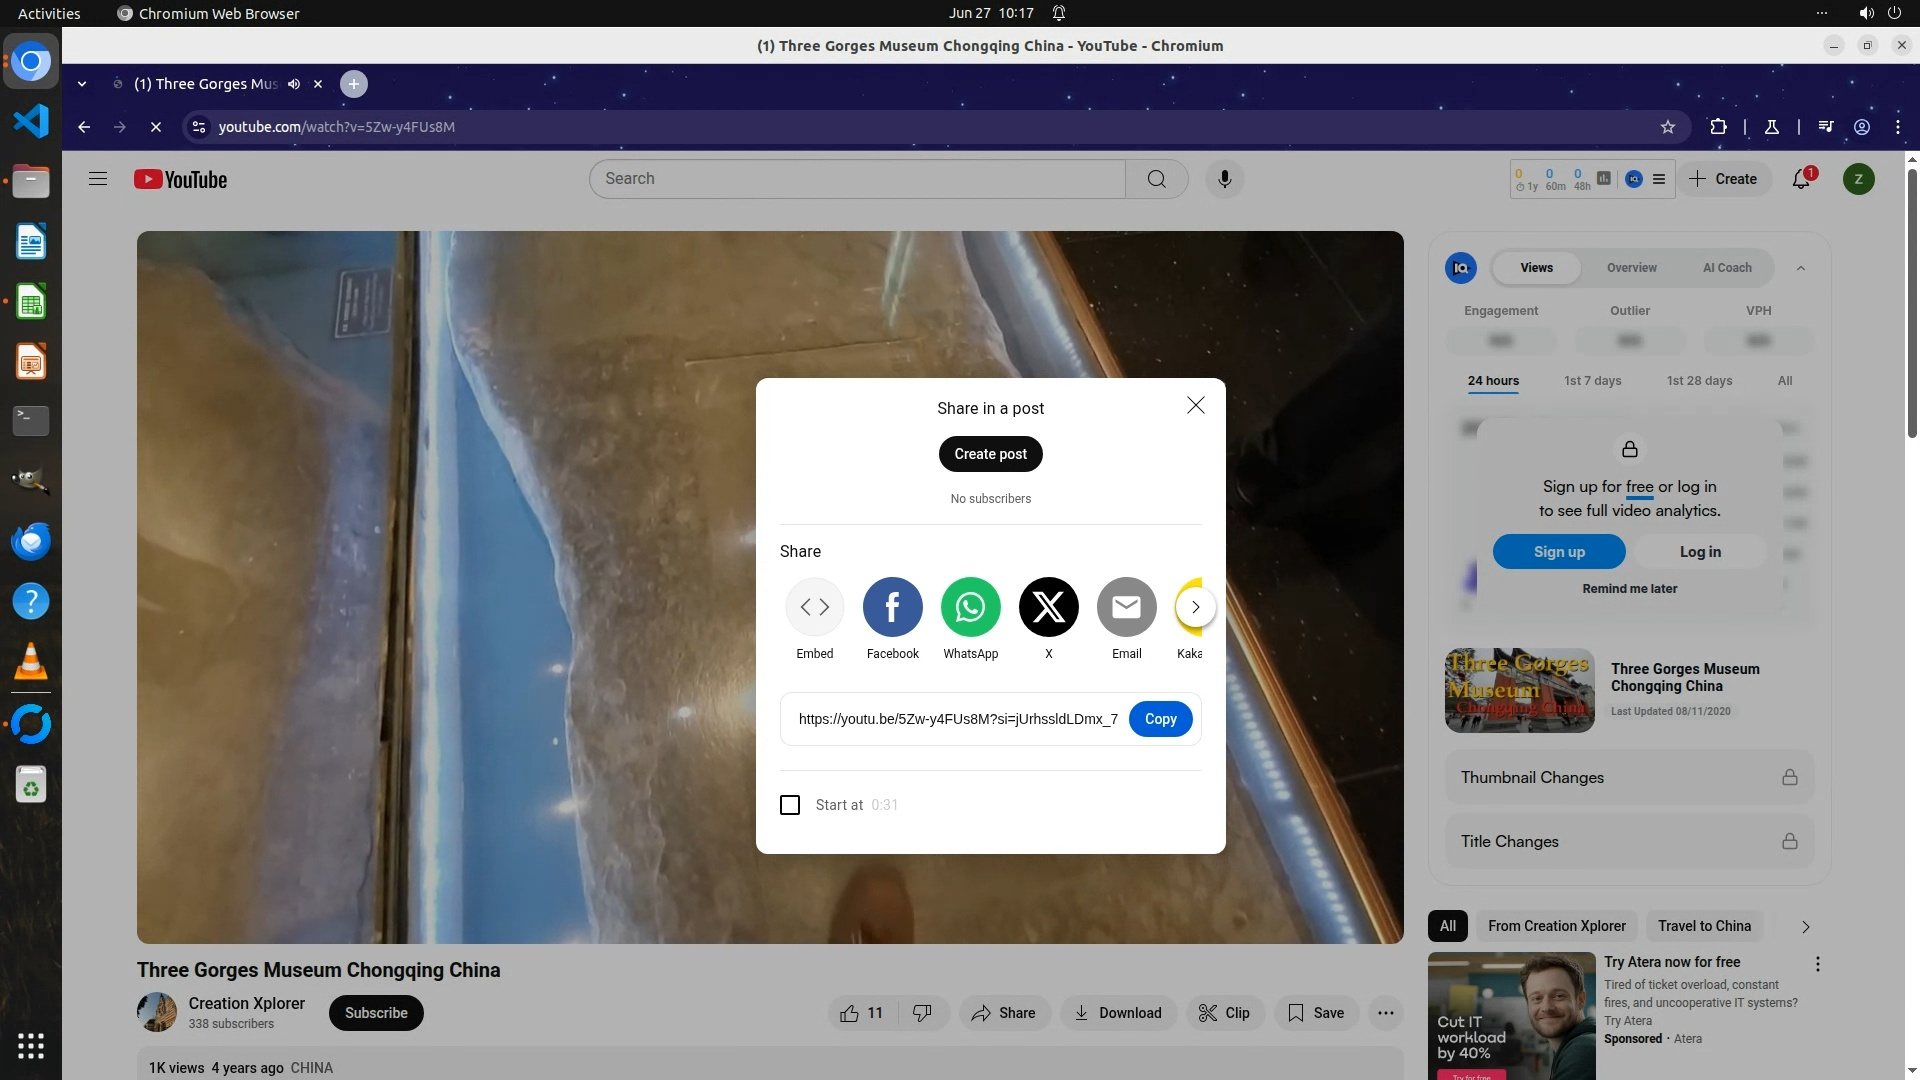Switch to the Overview tab

click(x=1631, y=268)
